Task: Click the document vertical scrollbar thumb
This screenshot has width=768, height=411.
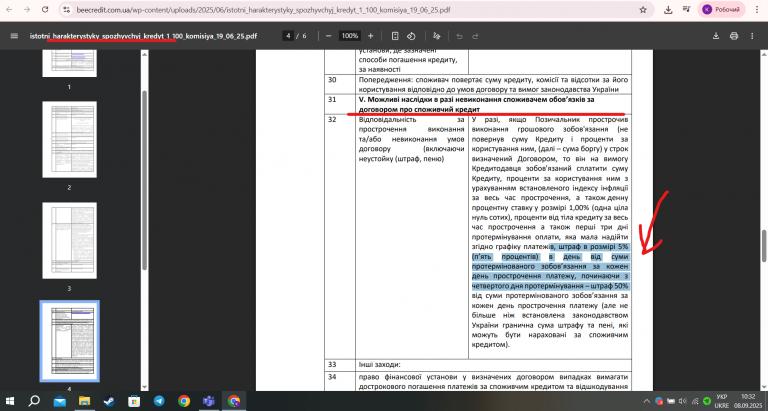Action: coord(764,246)
